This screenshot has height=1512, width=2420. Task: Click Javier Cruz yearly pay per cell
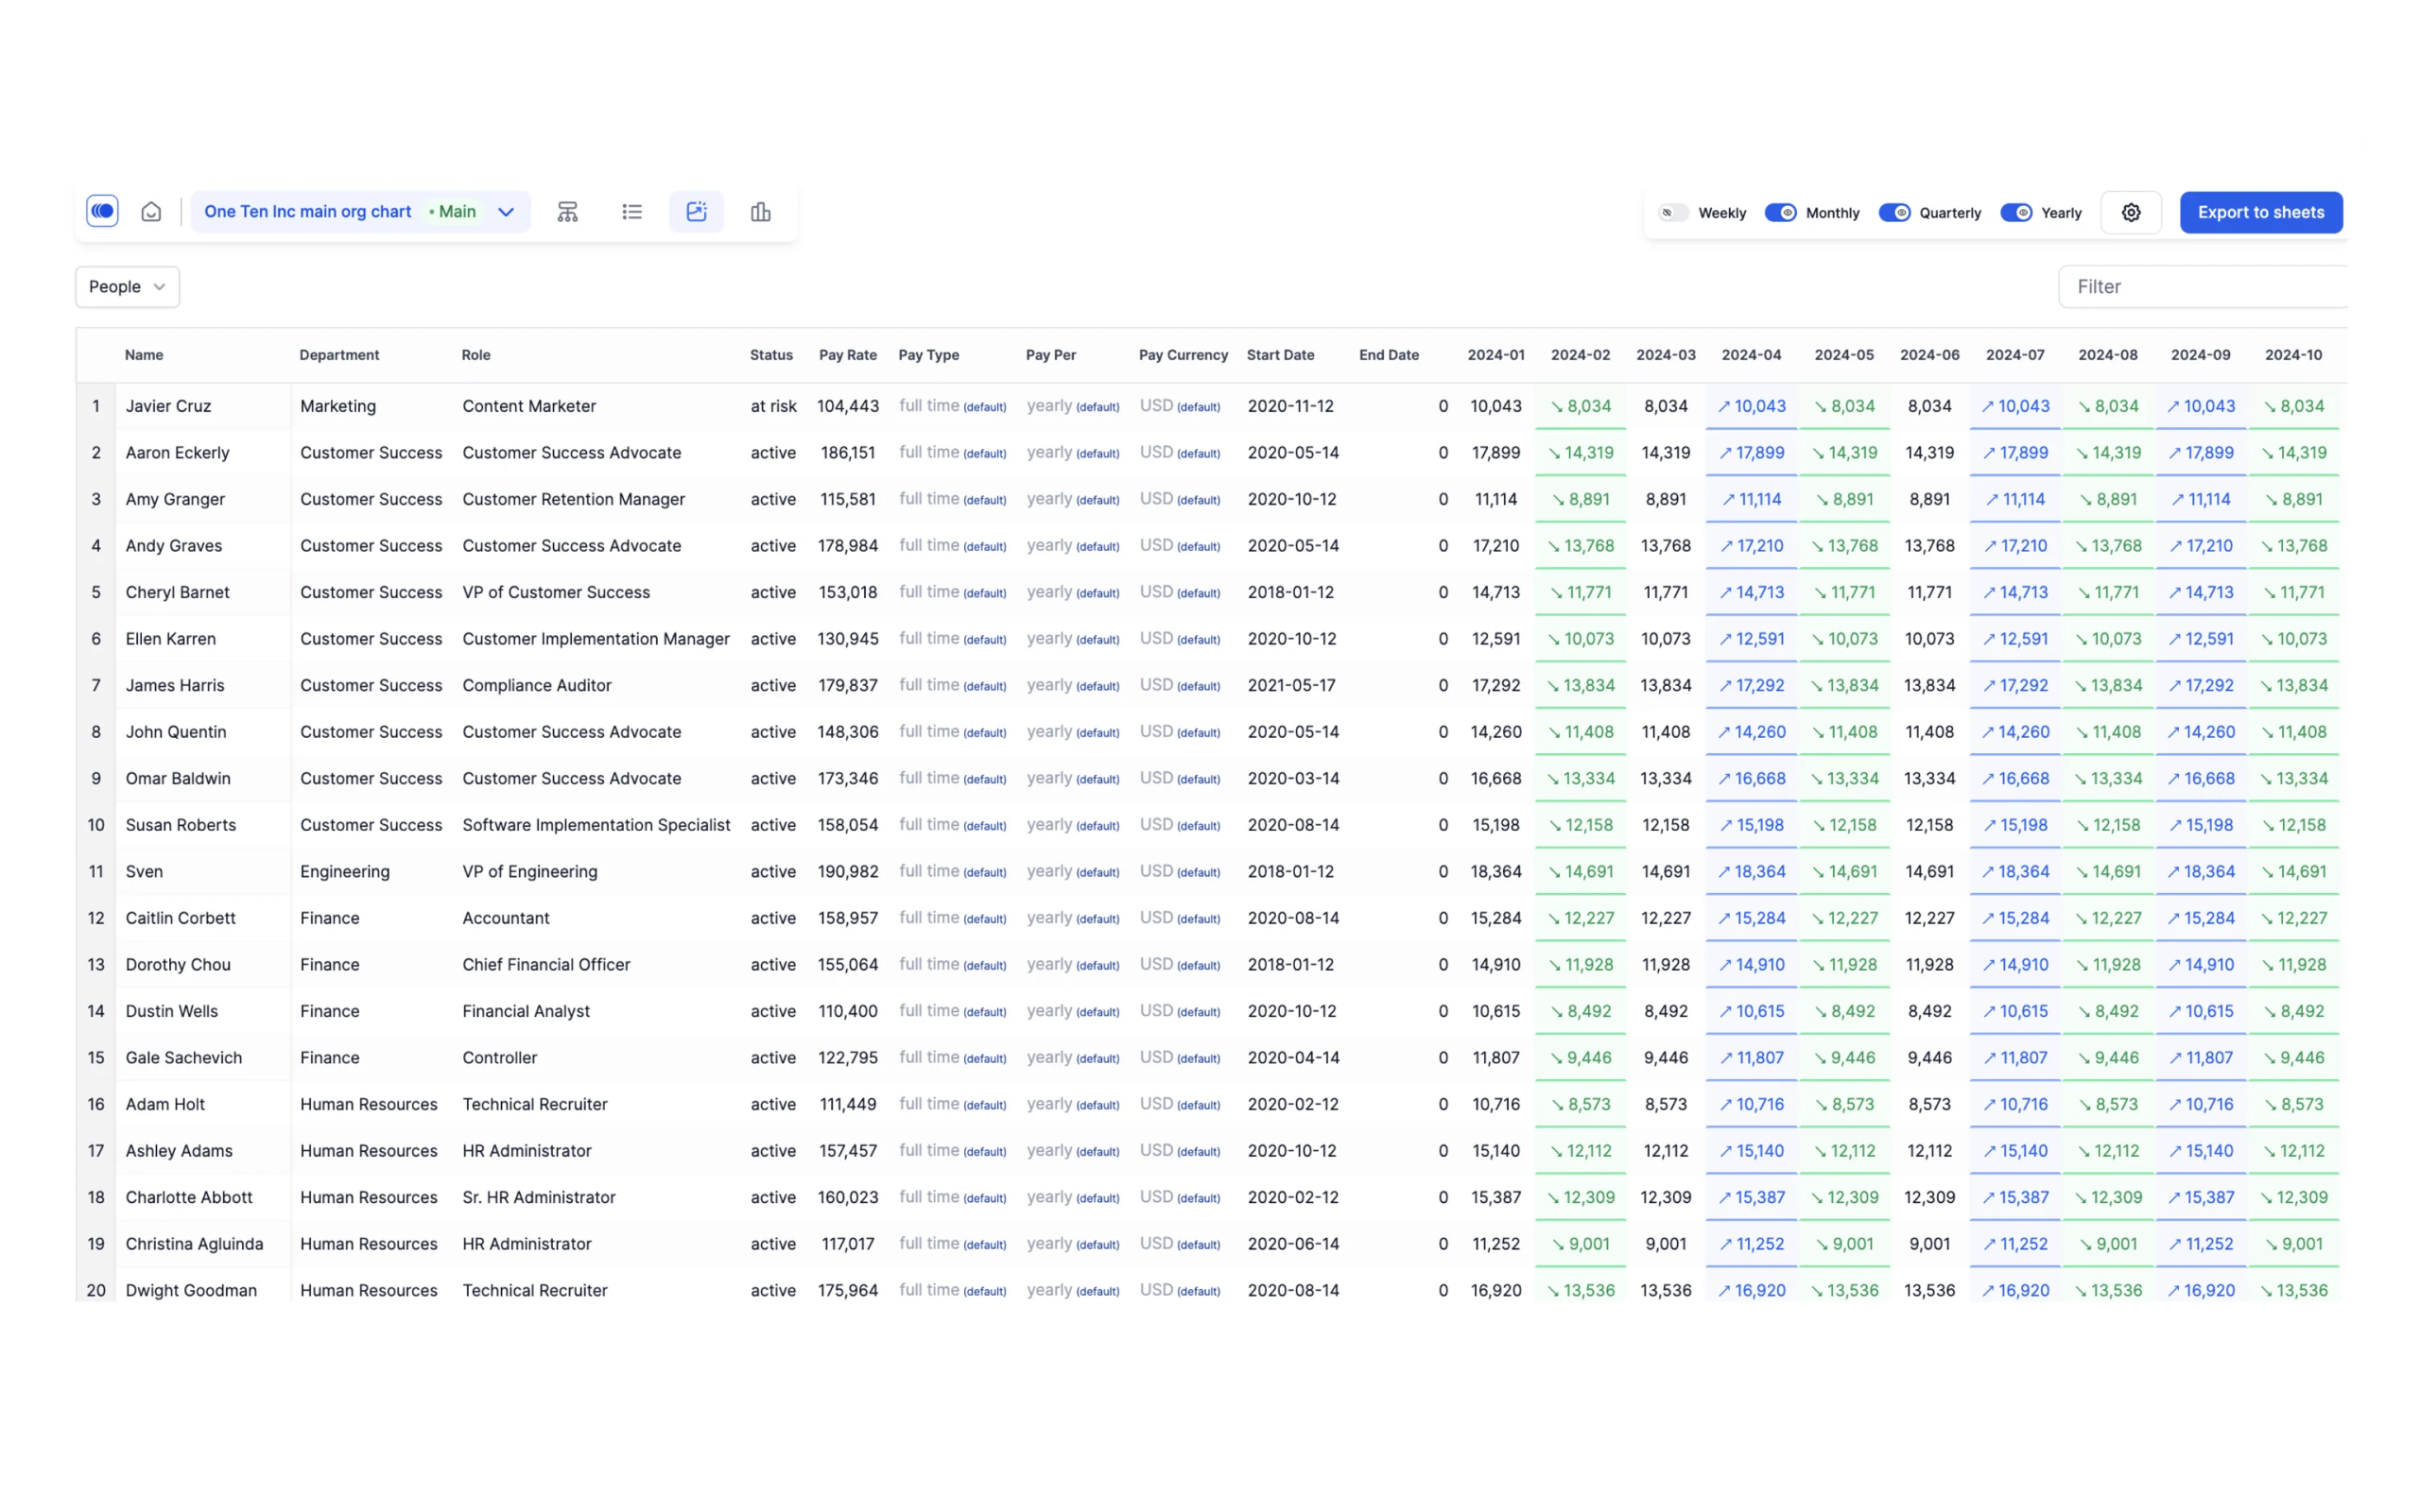1072,406
